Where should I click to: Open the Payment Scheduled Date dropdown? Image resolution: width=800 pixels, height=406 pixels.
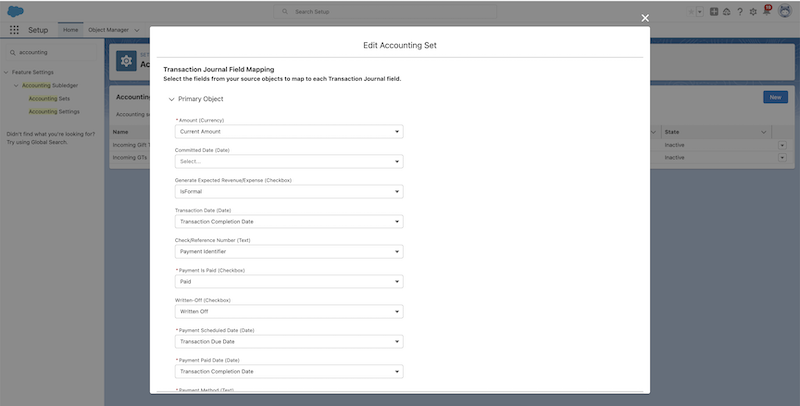[289, 342]
